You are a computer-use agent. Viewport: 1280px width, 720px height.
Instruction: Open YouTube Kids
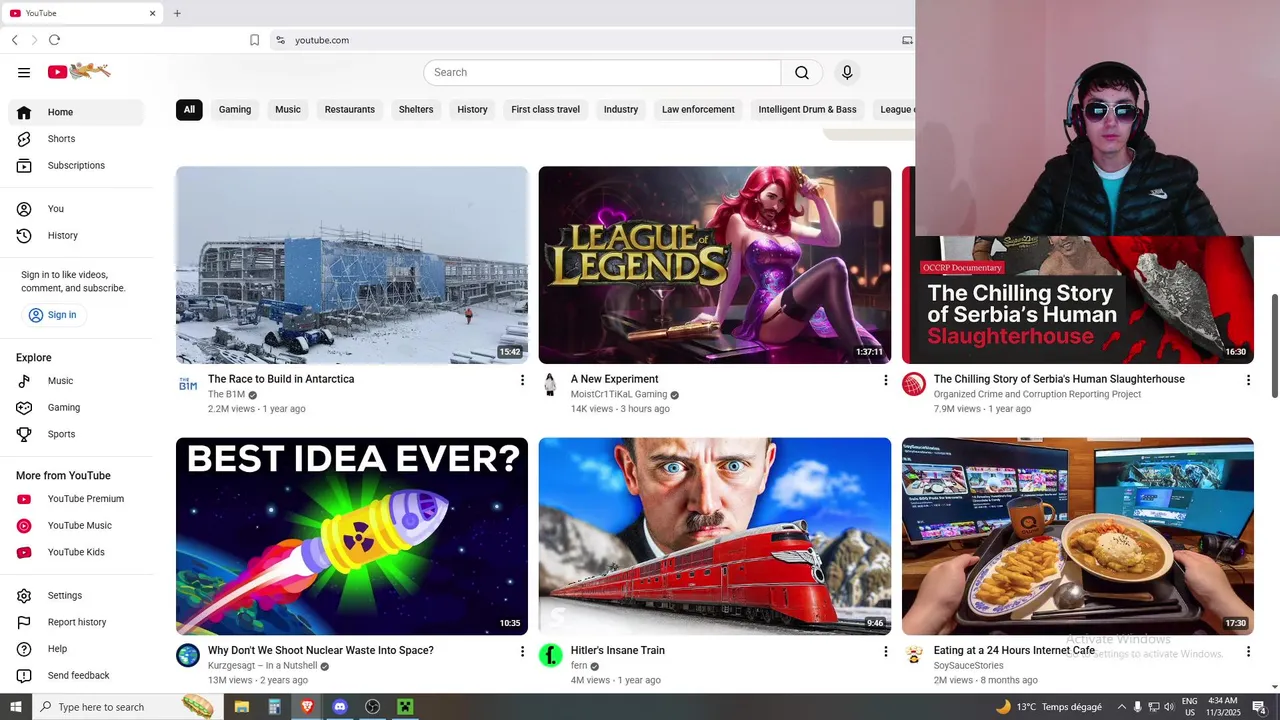point(76,553)
